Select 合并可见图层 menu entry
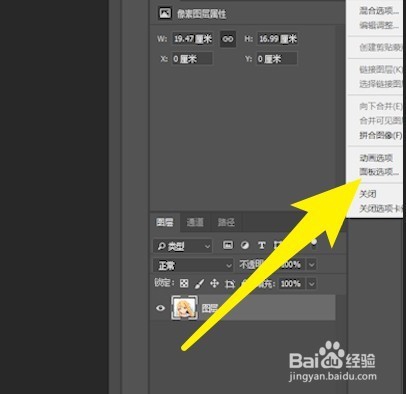Viewport: 406px width, 394px height. (380, 121)
